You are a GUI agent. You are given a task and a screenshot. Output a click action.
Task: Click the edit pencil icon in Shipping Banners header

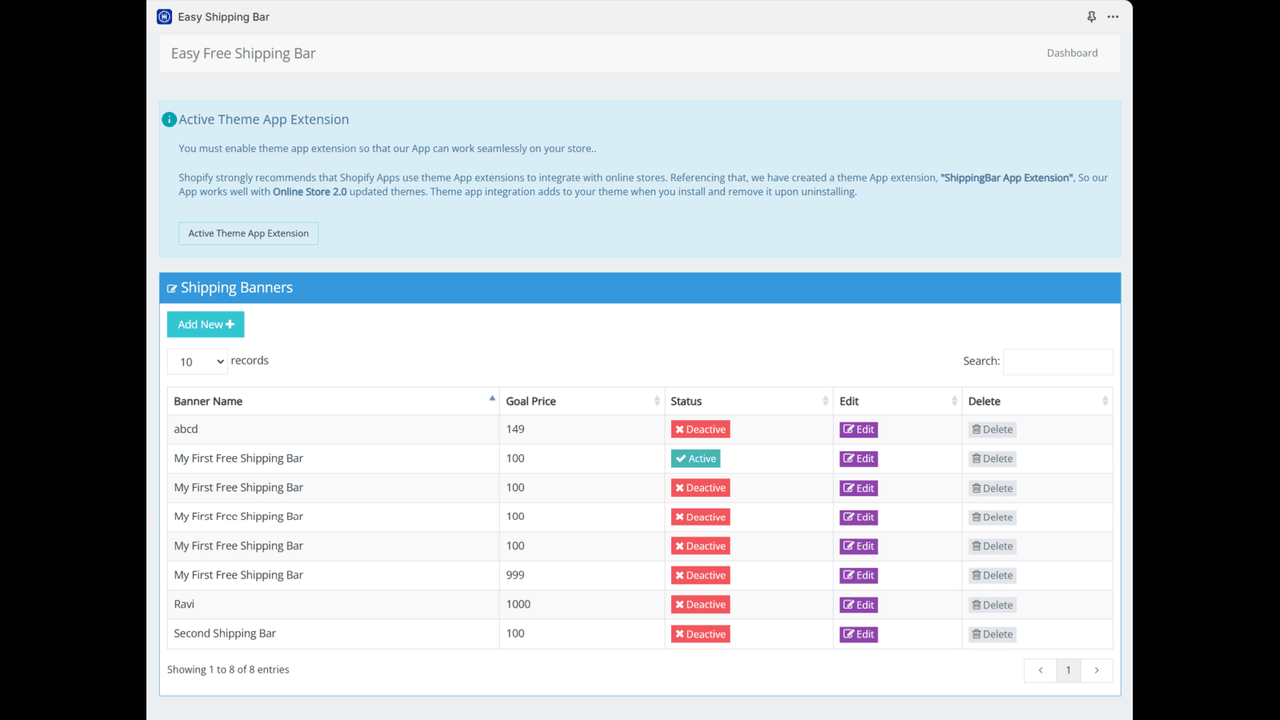172,287
